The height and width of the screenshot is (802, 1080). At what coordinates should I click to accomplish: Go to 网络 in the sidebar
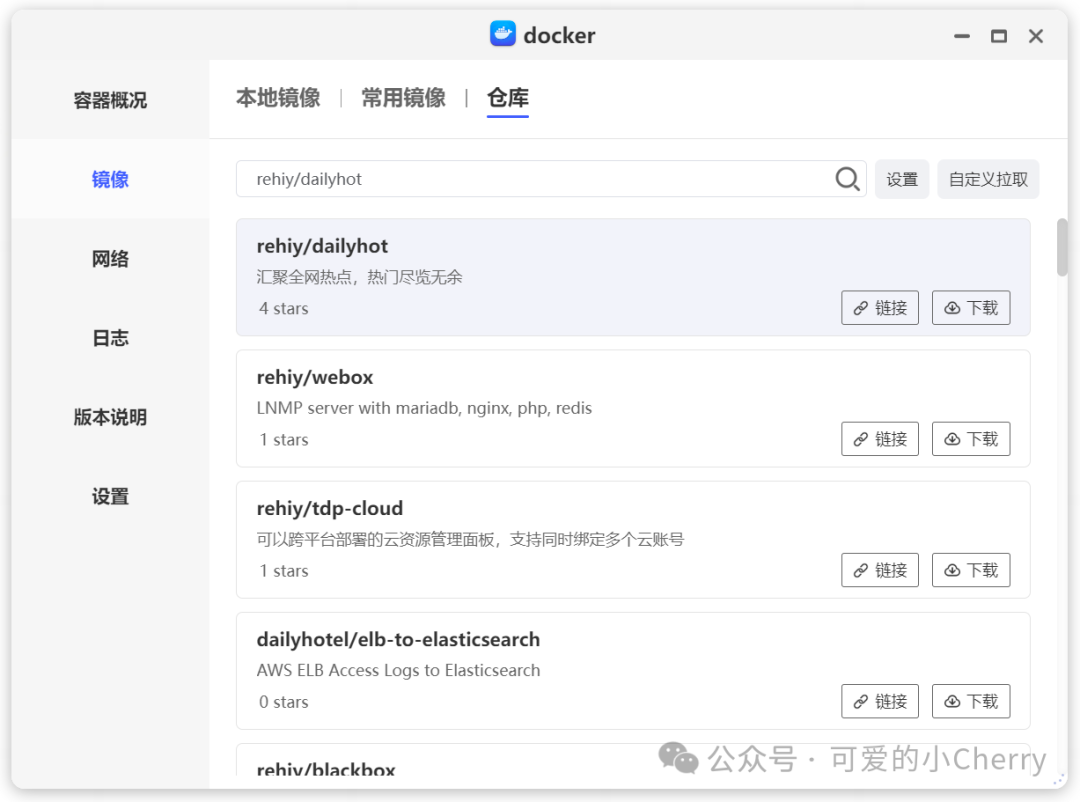[x=110, y=259]
